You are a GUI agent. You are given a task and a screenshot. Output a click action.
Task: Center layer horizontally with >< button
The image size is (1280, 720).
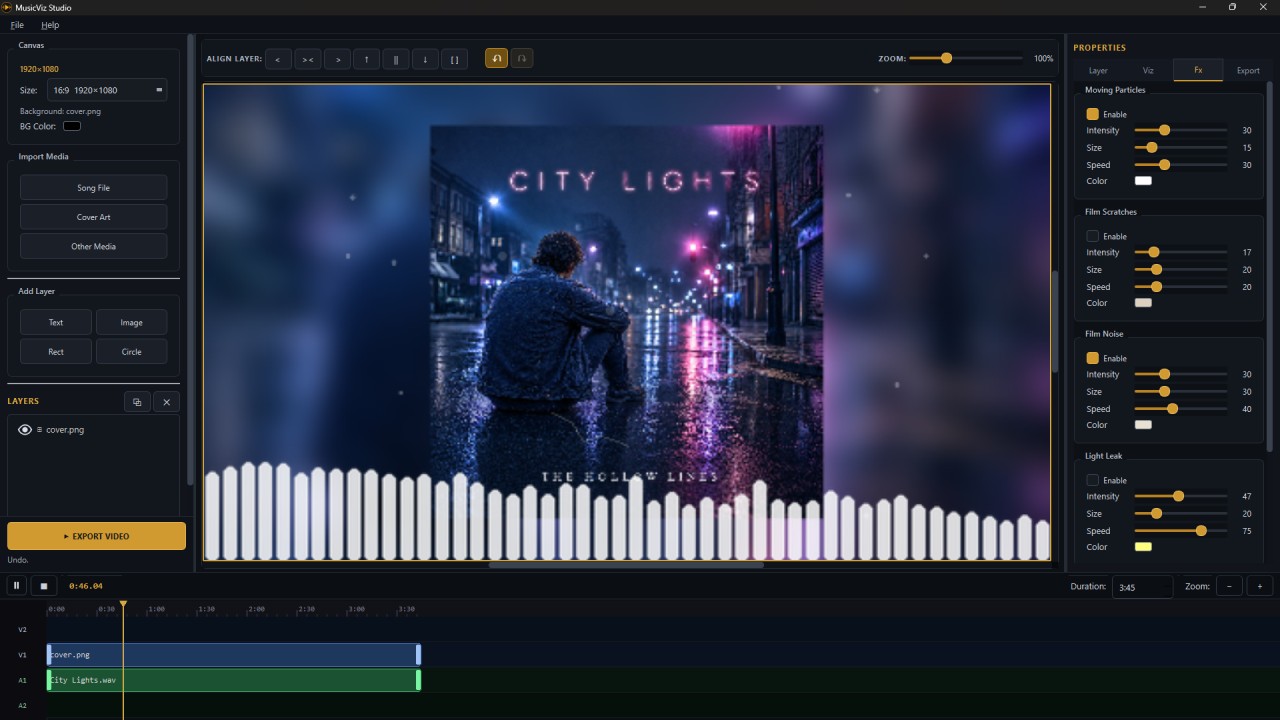(308, 59)
